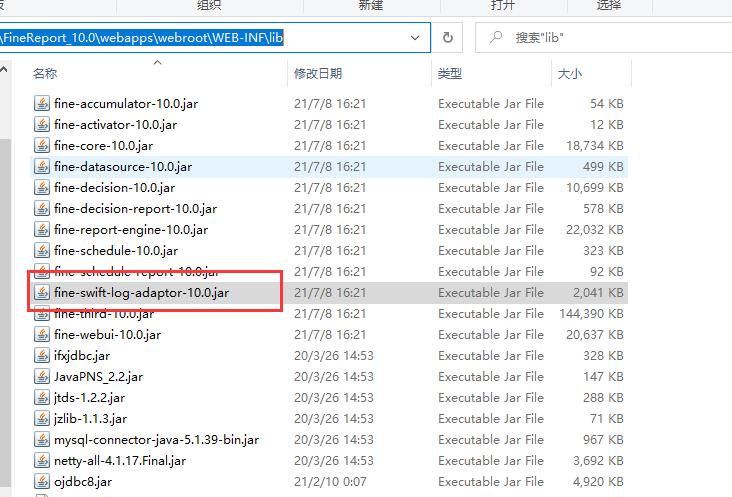Select file netty-all-4.1.17.Final.jar

tap(120, 460)
